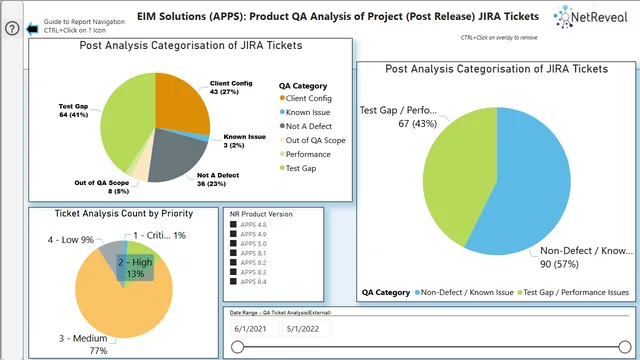Tick the APPS 4.8 checkbox

[233, 224]
